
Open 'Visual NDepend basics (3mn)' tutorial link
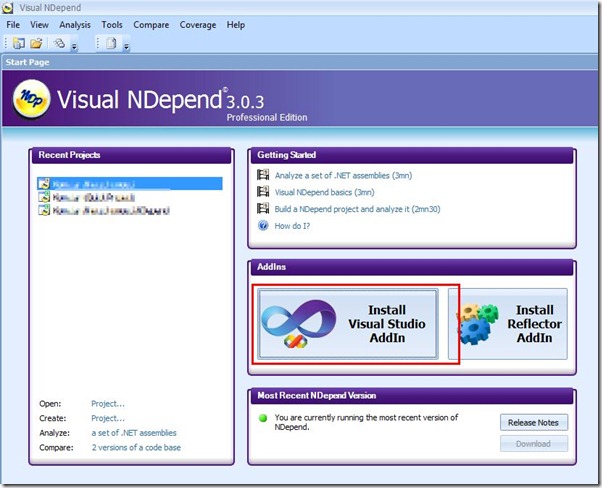tap(324, 192)
